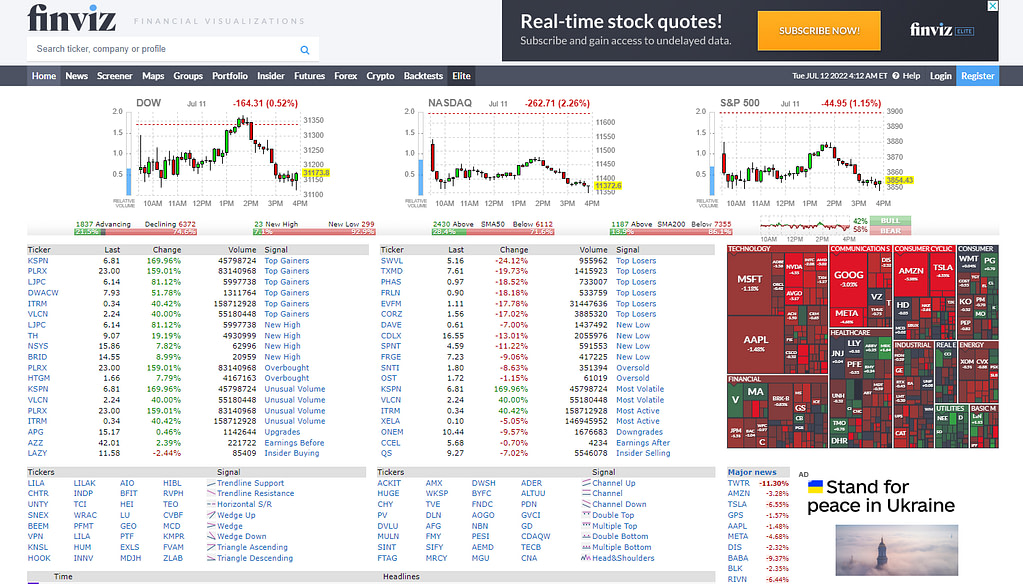Click the search magnifier icon
This screenshot has height=584, width=1023.
(x=304, y=48)
